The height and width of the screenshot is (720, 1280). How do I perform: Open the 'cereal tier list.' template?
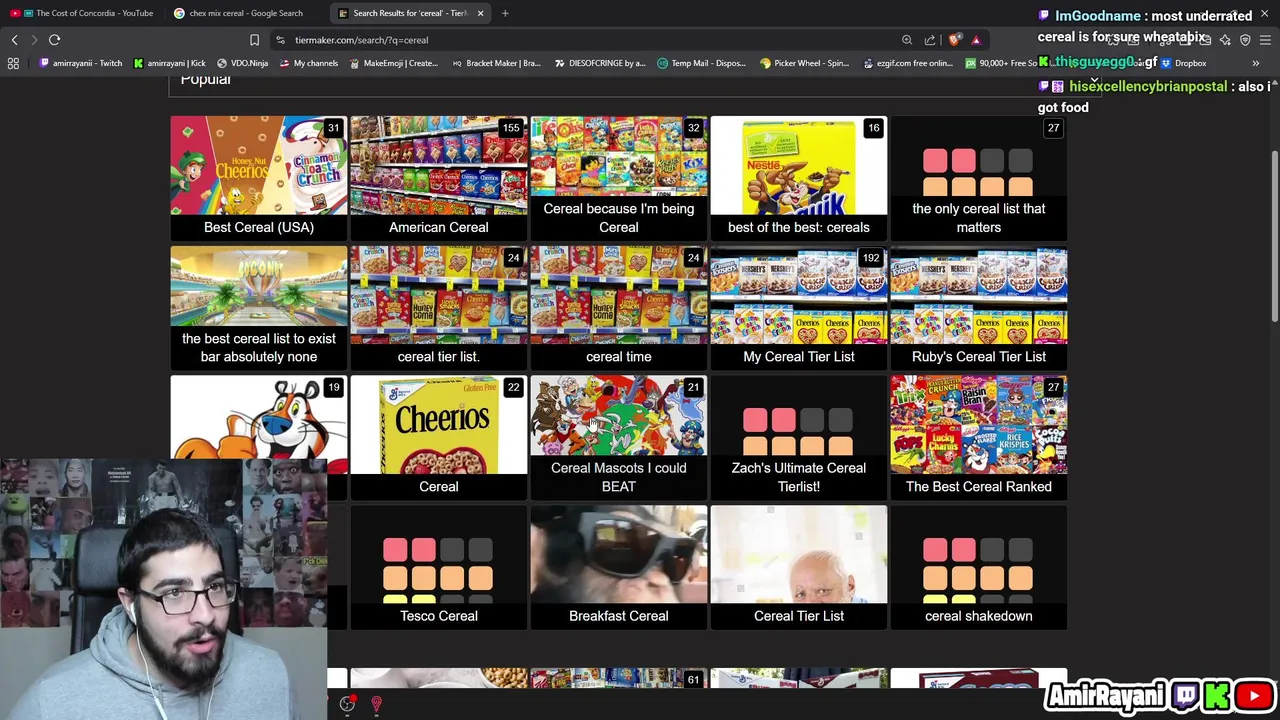(438, 308)
